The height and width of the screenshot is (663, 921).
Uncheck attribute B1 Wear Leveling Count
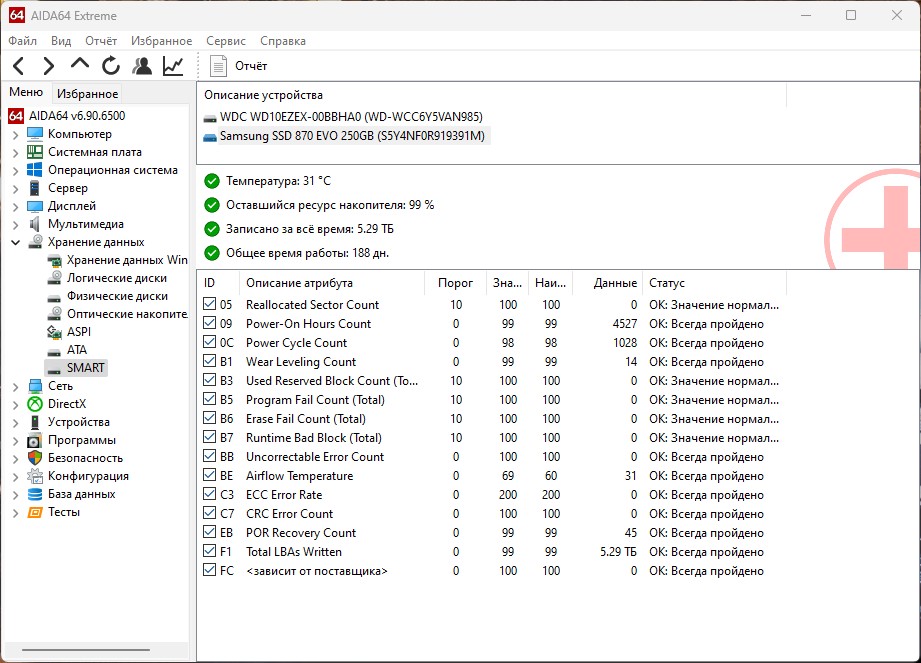click(x=209, y=361)
